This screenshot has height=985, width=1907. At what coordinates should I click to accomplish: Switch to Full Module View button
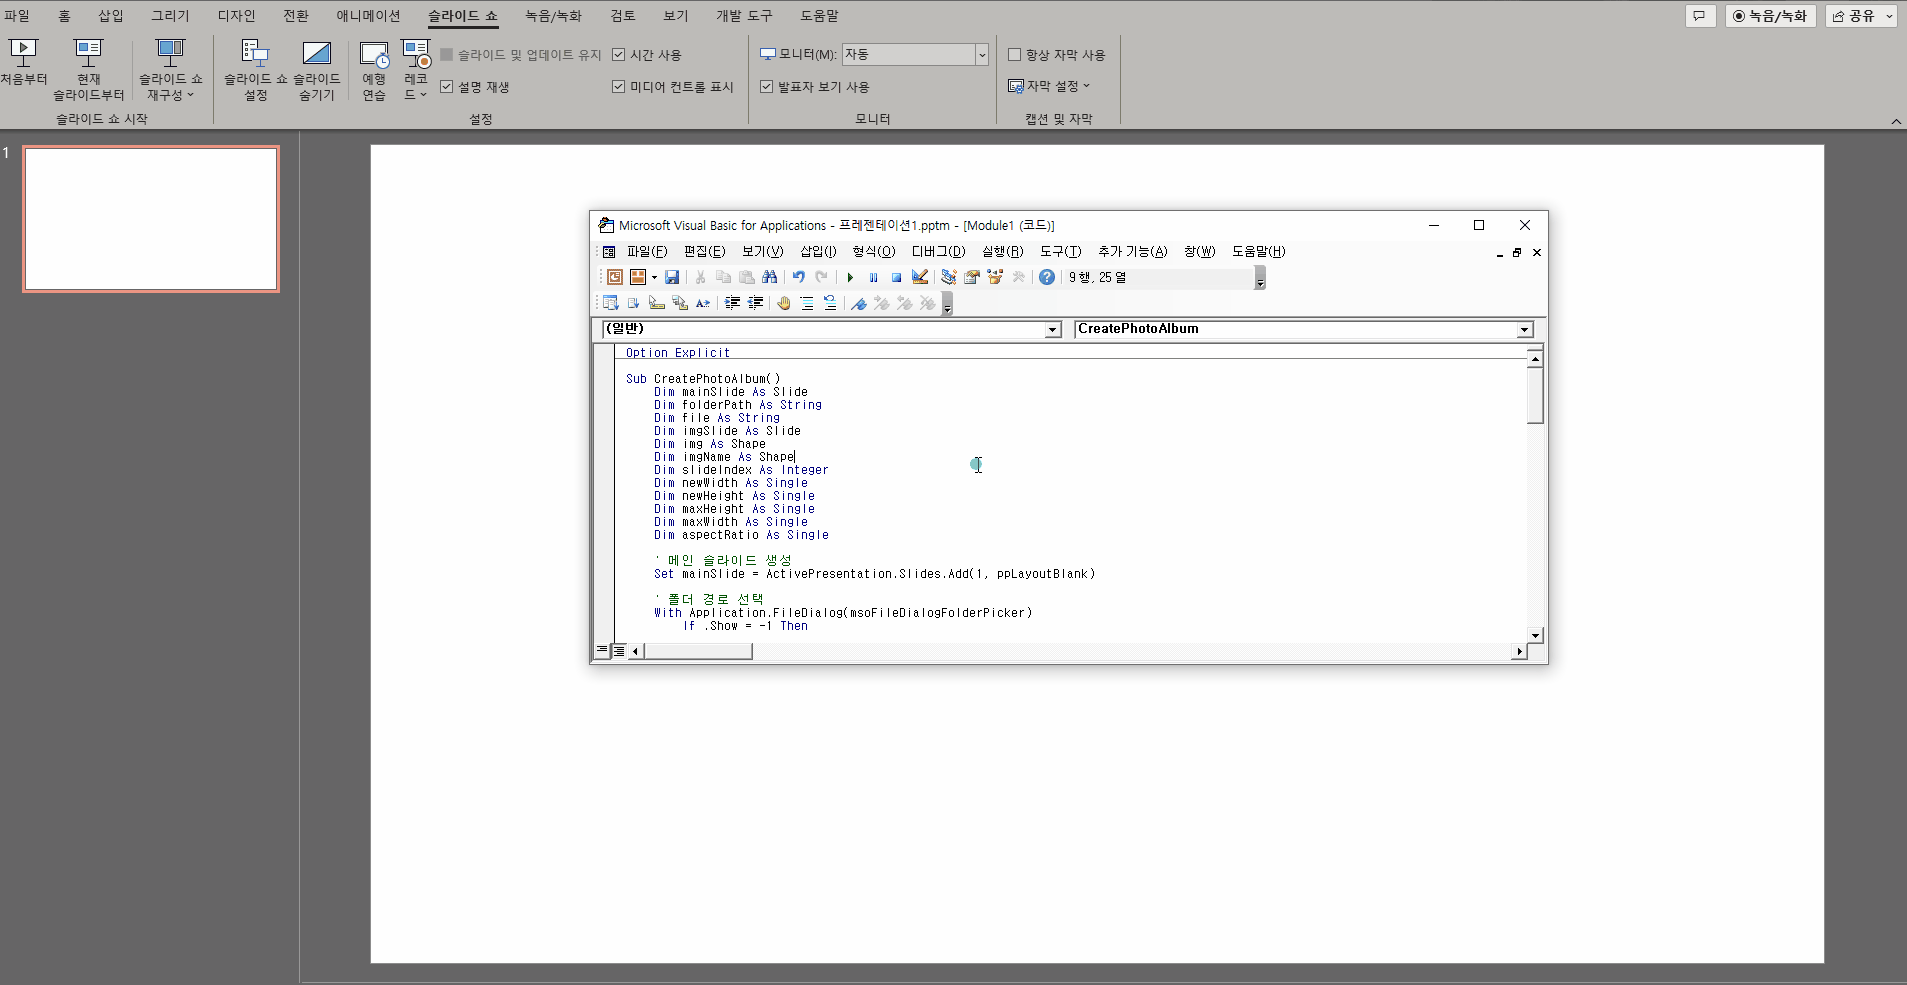click(x=619, y=651)
